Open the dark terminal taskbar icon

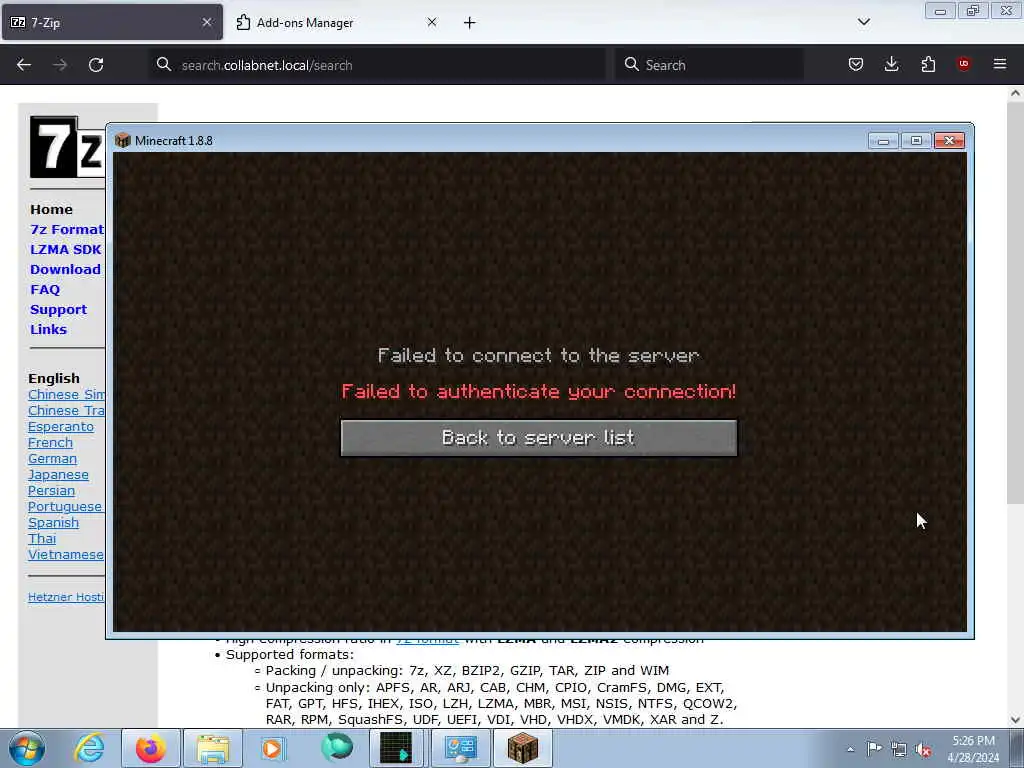pyautogui.click(x=397, y=748)
